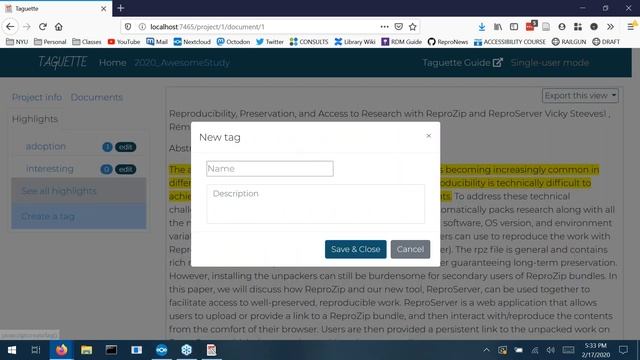Save page to Pocket icon
The width and height of the screenshot is (640, 360).
coord(399,27)
